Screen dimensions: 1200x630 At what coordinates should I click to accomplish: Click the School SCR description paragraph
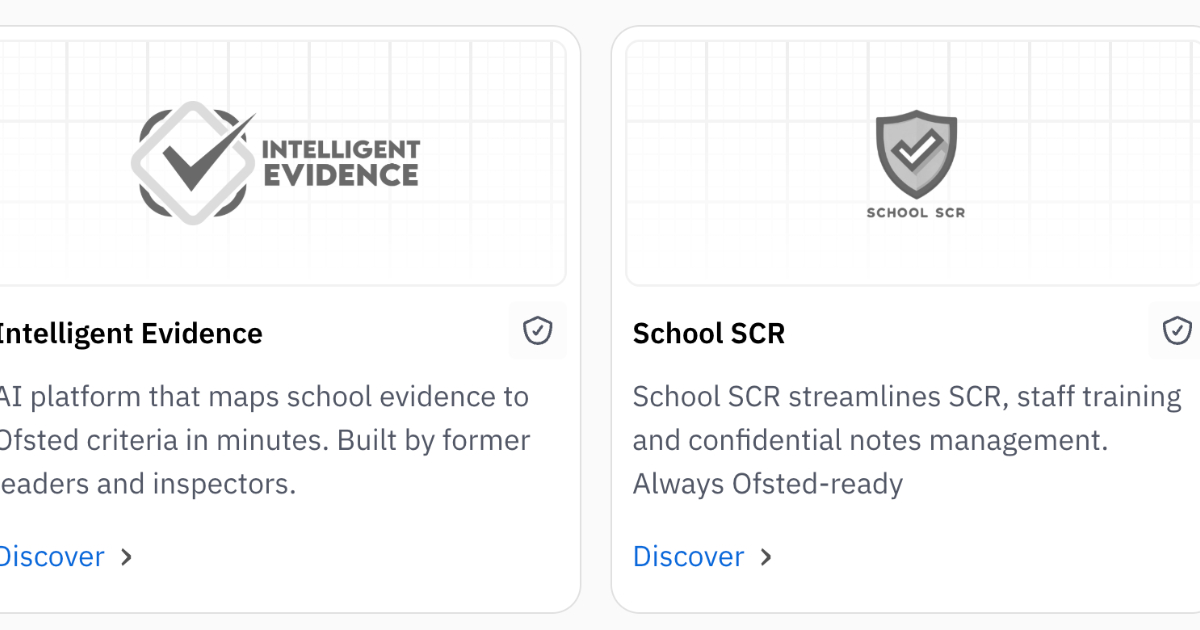click(906, 440)
